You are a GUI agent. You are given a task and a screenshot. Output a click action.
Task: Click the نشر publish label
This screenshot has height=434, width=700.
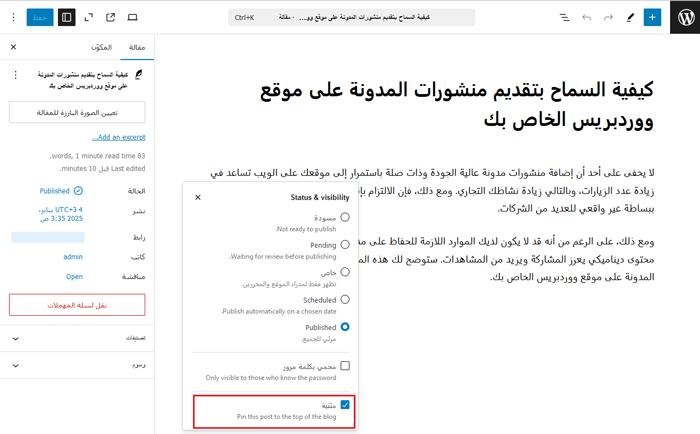coord(139,211)
